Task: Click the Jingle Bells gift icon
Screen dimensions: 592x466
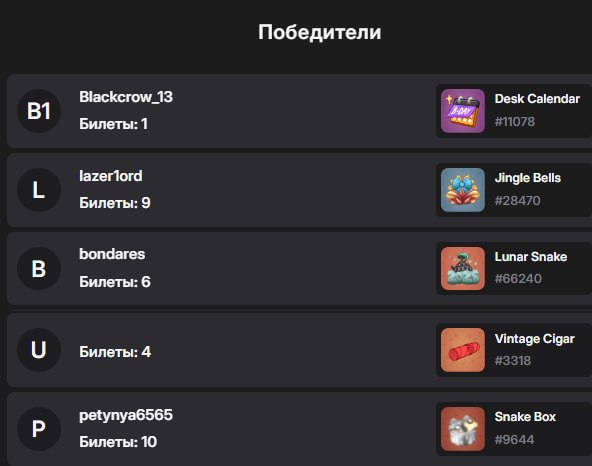Action: click(462, 190)
